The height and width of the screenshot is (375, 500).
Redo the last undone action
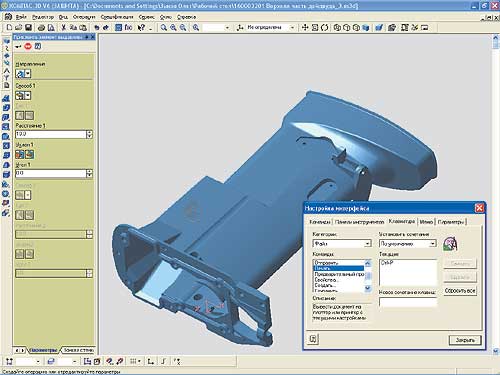point(106,28)
